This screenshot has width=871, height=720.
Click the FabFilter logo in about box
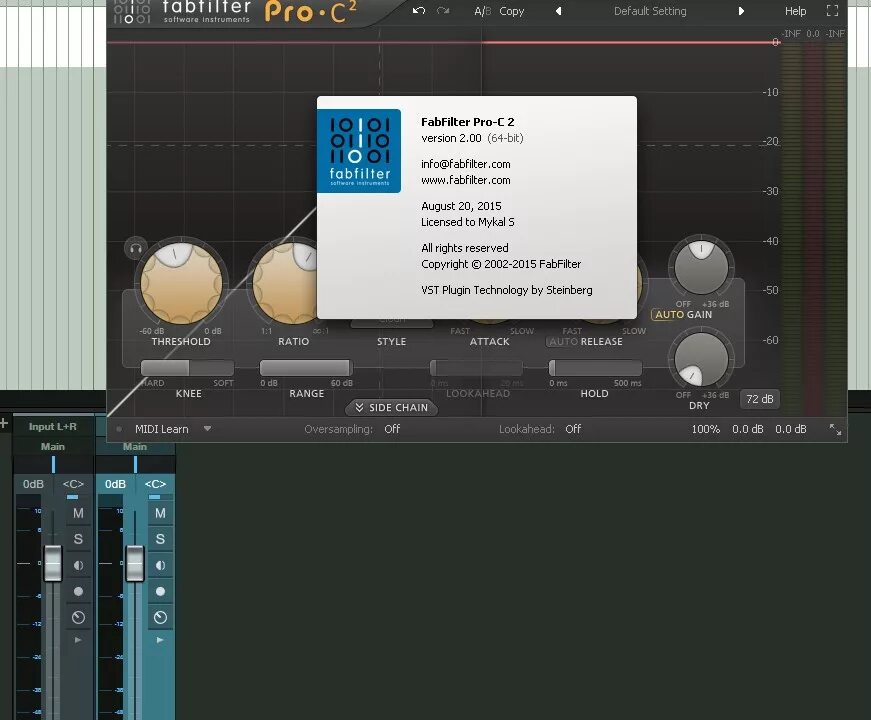point(359,151)
